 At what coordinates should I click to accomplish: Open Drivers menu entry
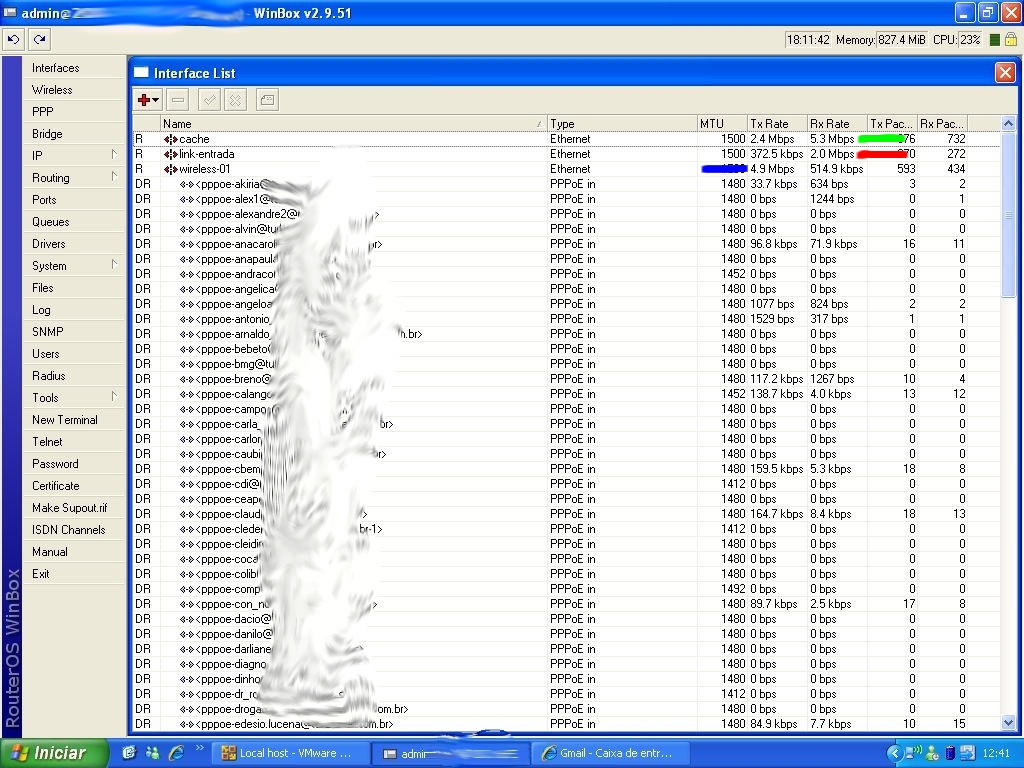[74, 244]
